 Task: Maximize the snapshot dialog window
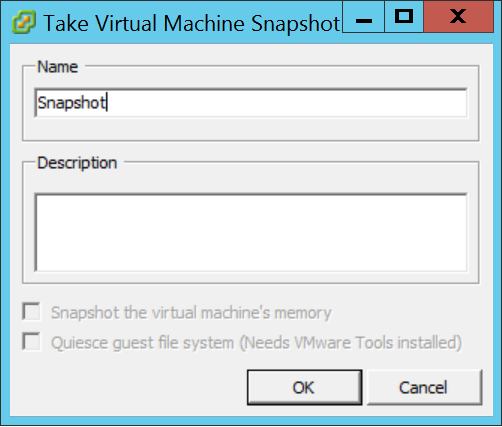404,17
